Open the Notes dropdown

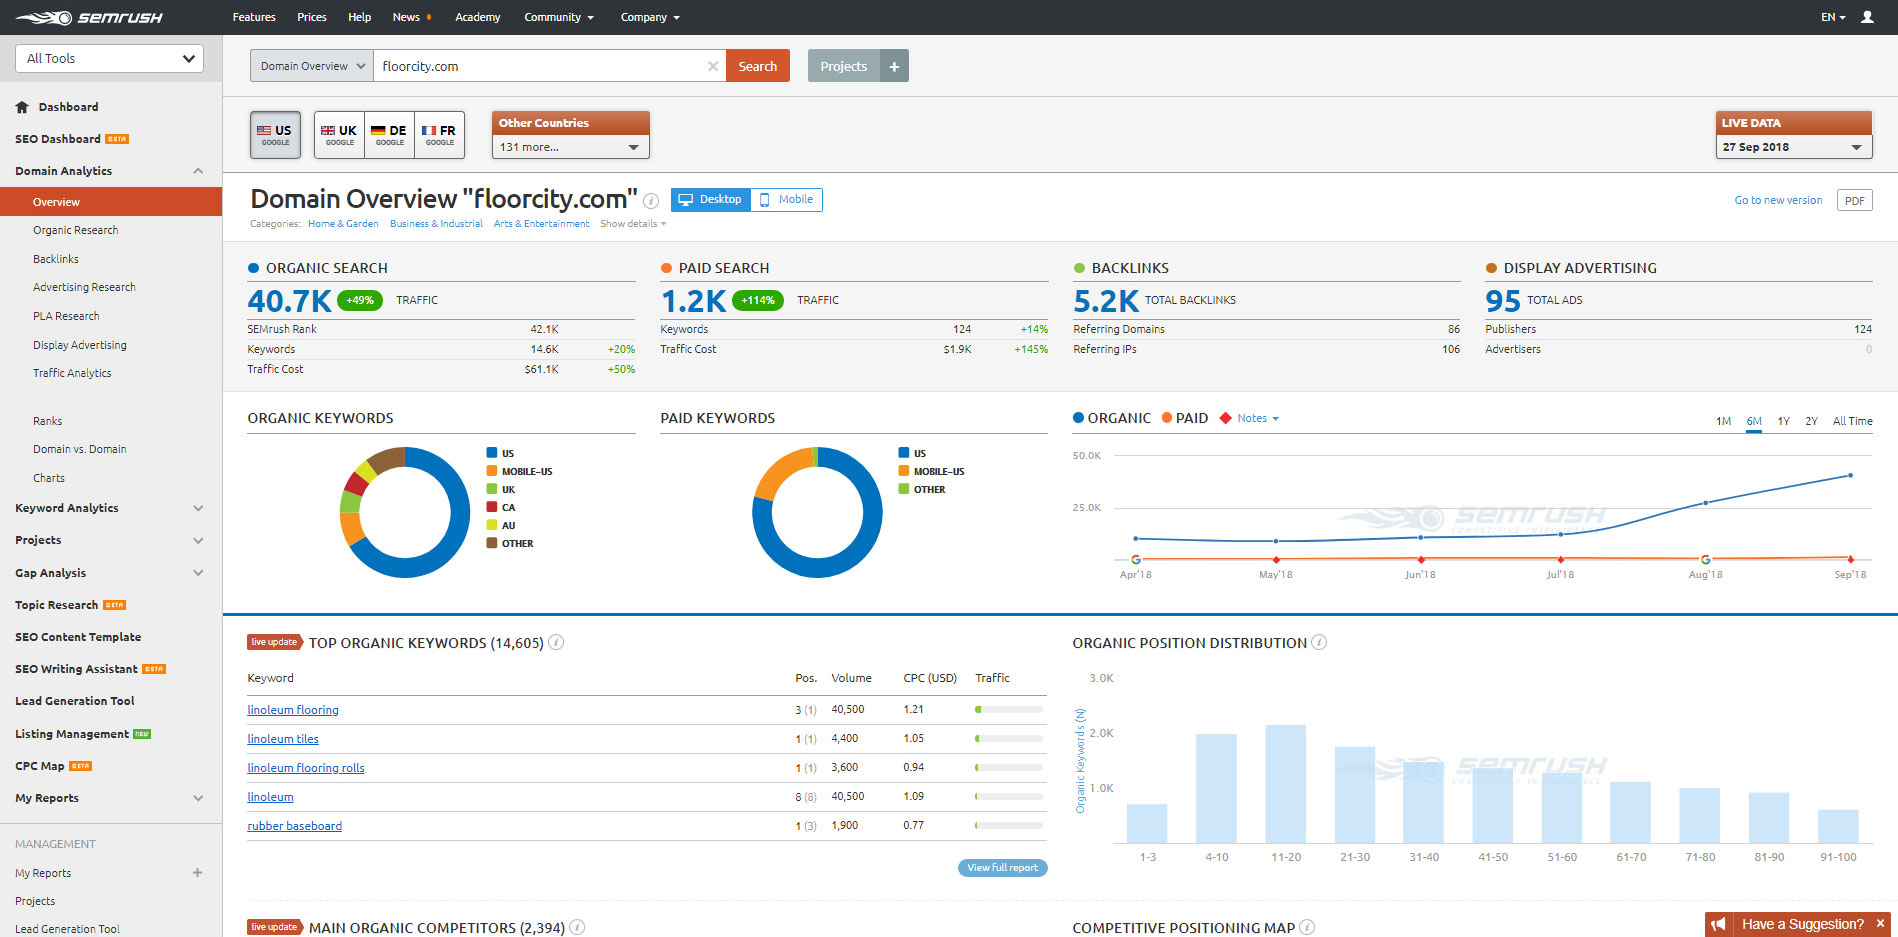tap(1258, 418)
